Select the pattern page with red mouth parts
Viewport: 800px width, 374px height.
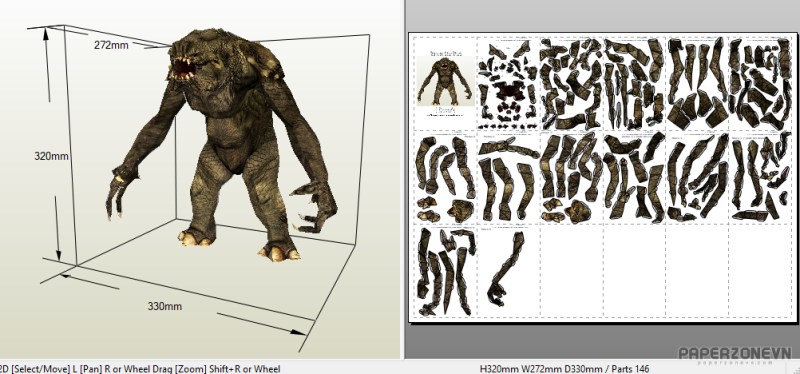tap(508, 83)
